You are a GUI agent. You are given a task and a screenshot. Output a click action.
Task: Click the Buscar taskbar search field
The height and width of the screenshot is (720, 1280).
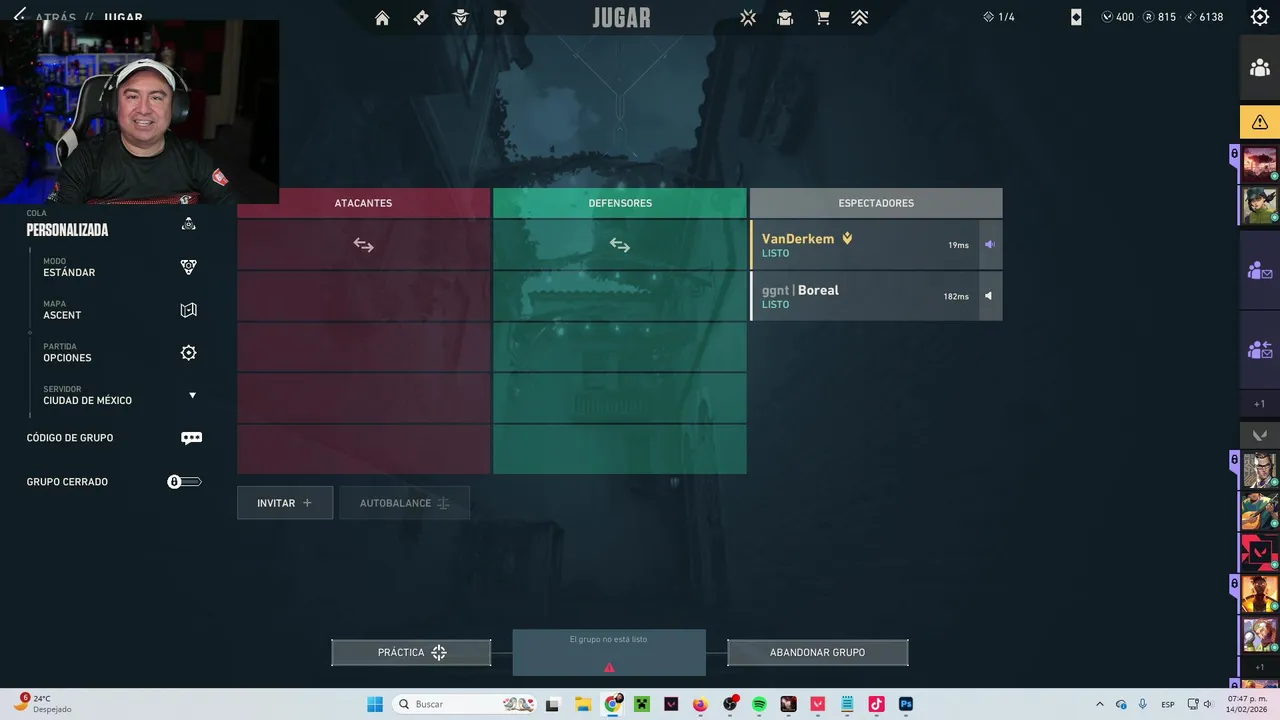coord(465,704)
